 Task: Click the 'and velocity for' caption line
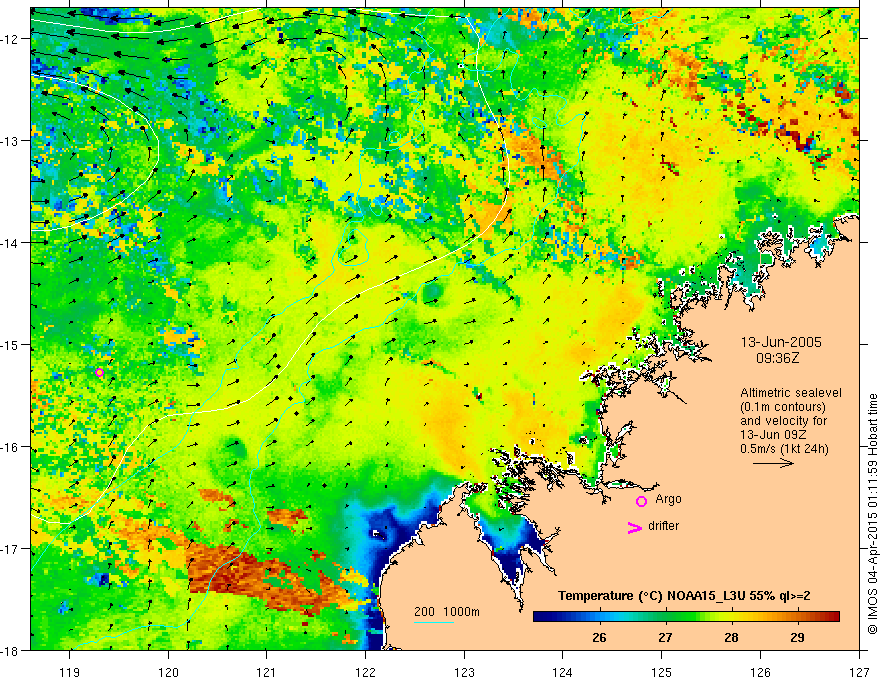(x=783, y=421)
